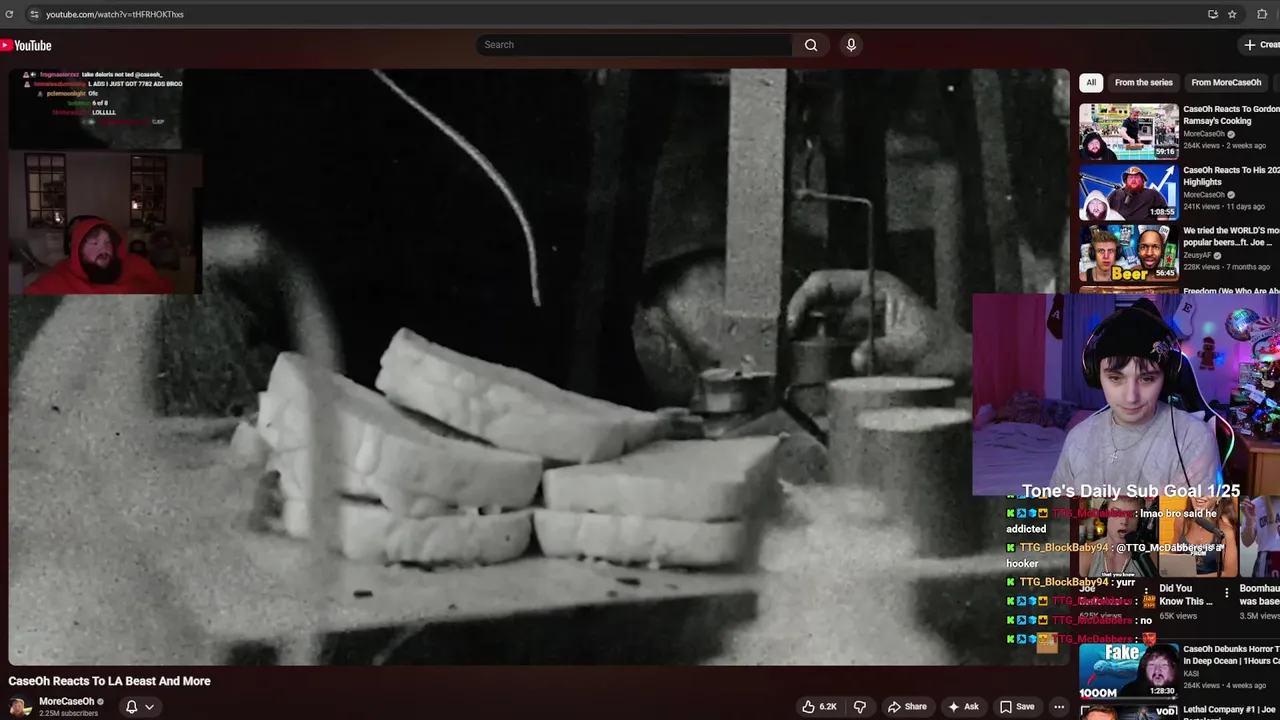Click the '241K views · 11 days ago' text
The image size is (1280, 720).
[1224, 207]
